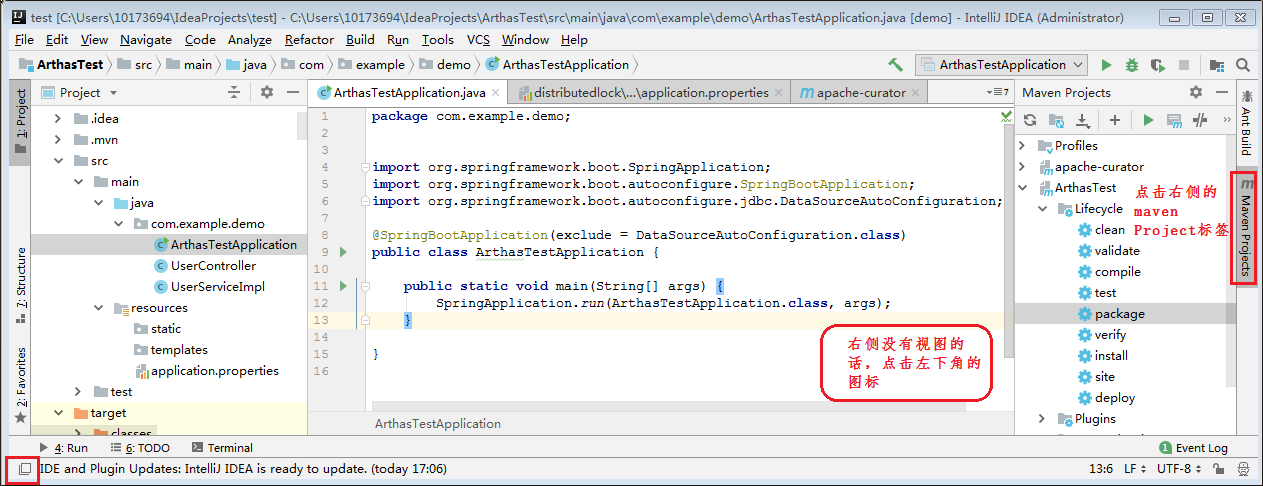The height and width of the screenshot is (486, 1263).
Task: Change UTF-8 file encoding in status bar
Action: (x=1179, y=468)
